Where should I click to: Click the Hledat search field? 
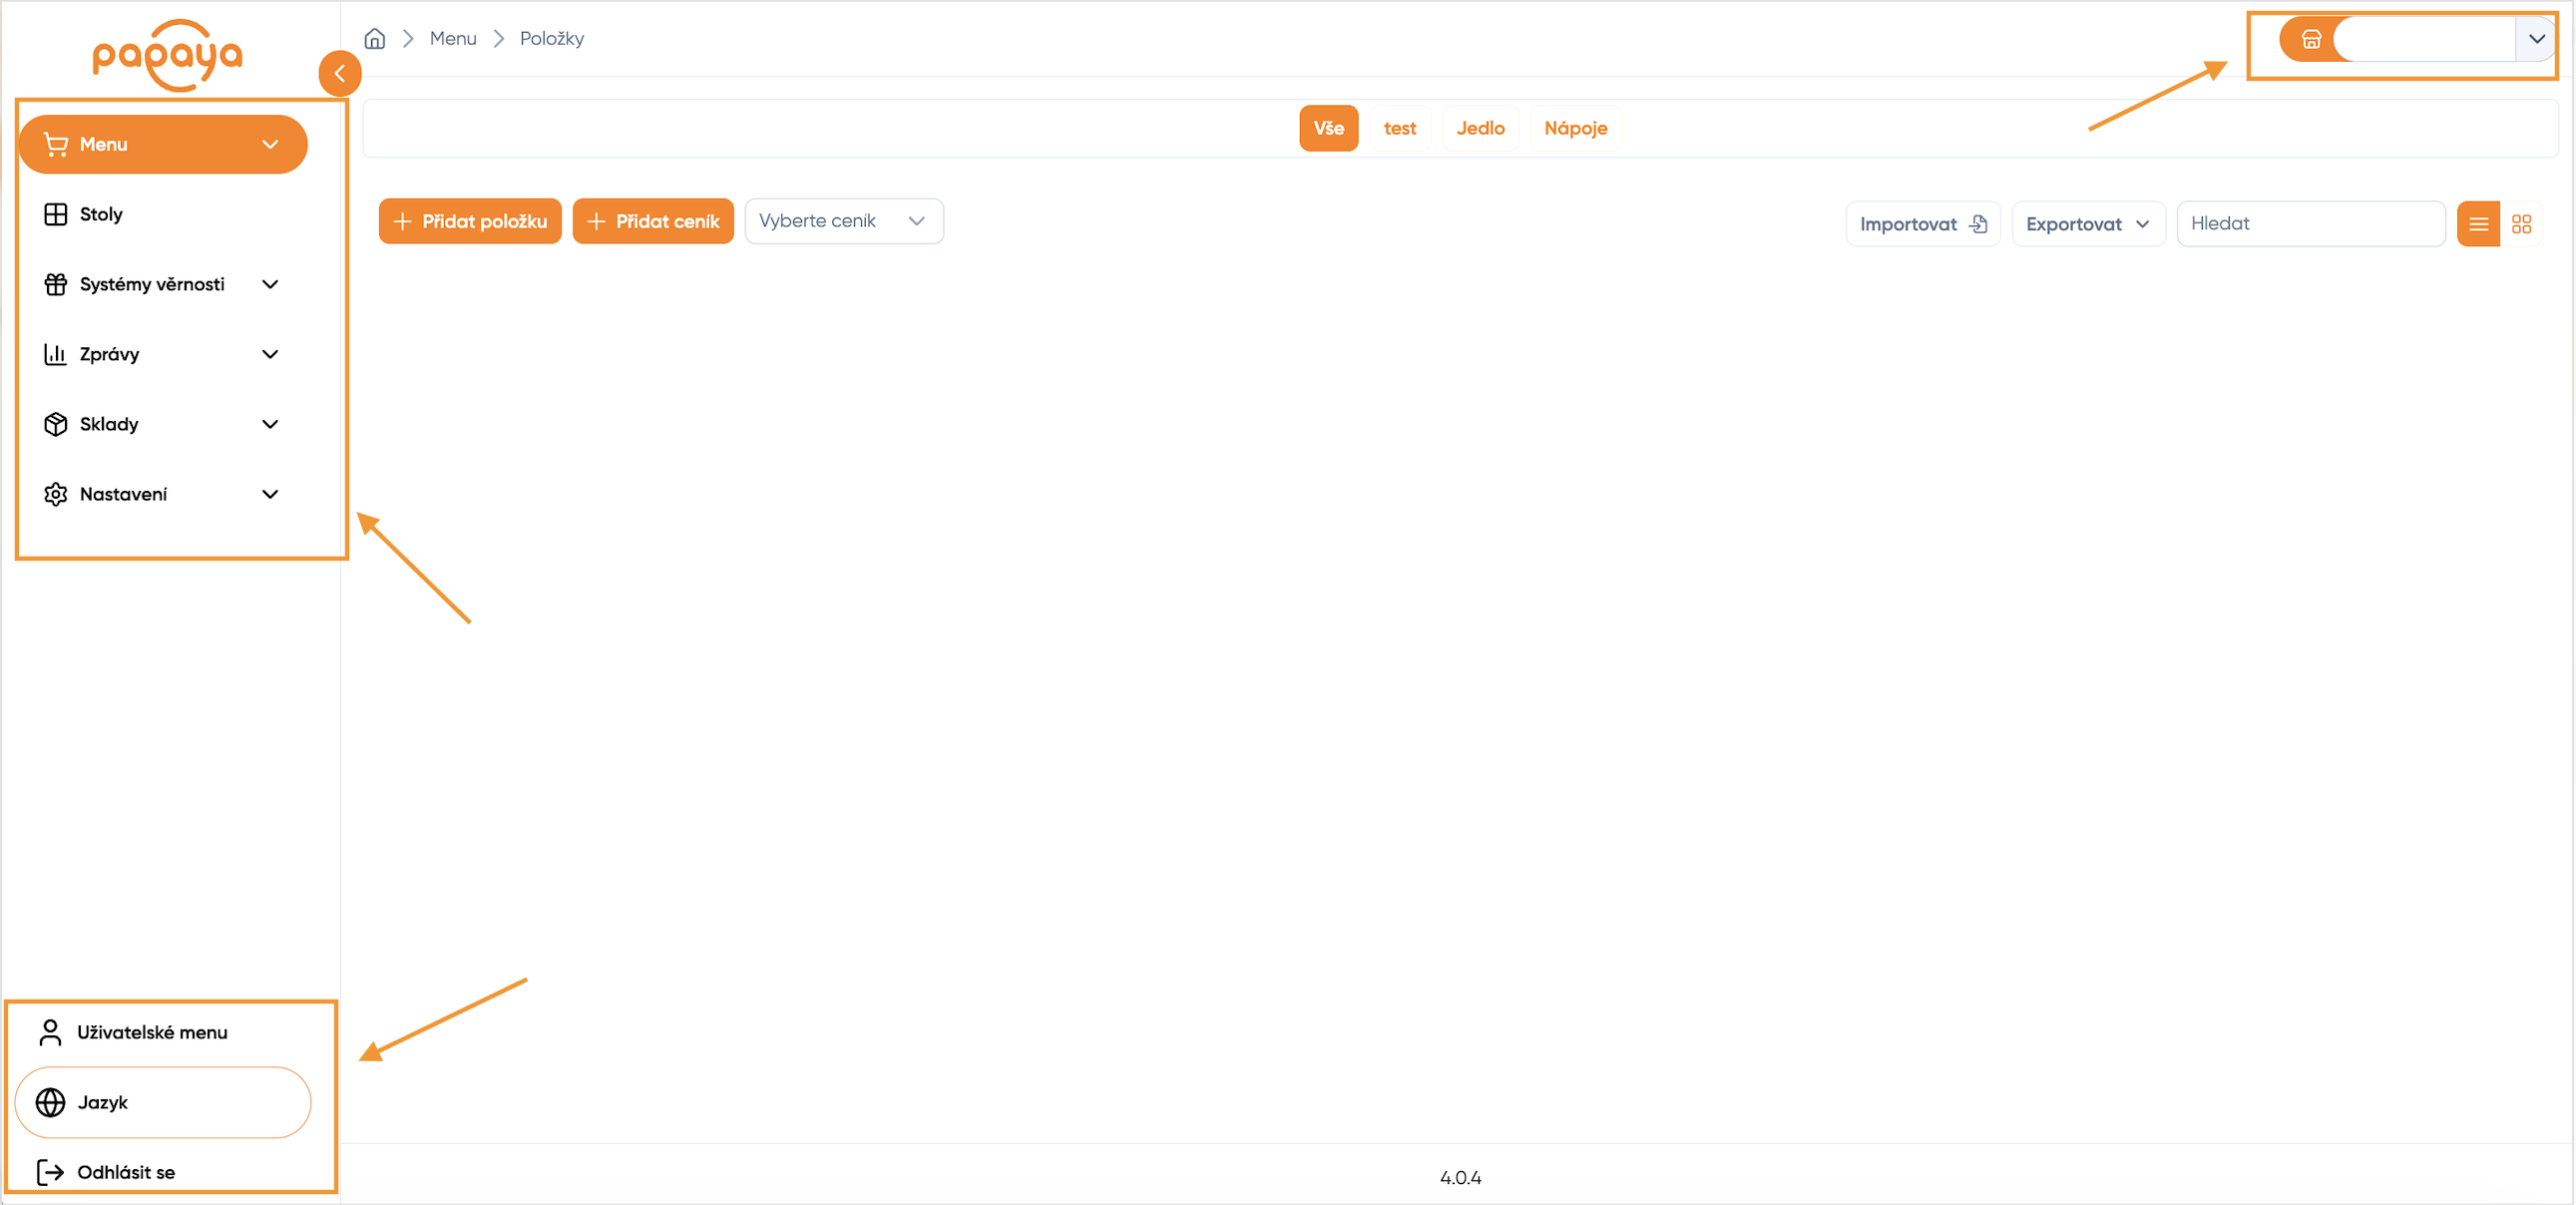click(x=2310, y=224)
